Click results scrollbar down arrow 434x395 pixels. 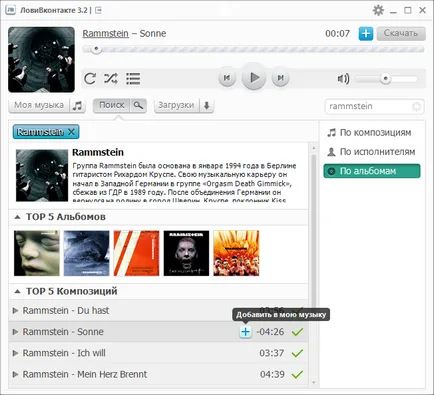(313, 383)
